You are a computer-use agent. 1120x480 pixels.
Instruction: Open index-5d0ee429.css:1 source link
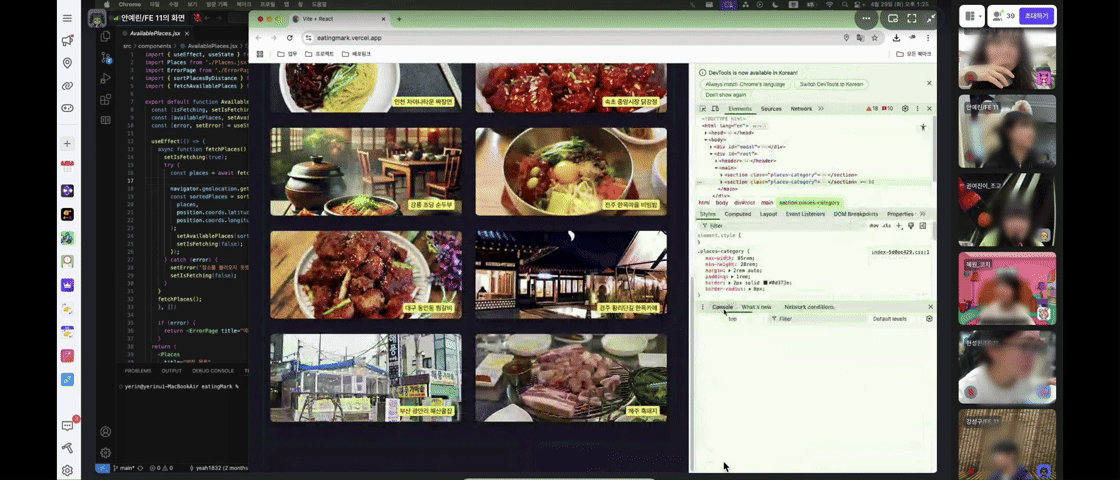(900, 252)
